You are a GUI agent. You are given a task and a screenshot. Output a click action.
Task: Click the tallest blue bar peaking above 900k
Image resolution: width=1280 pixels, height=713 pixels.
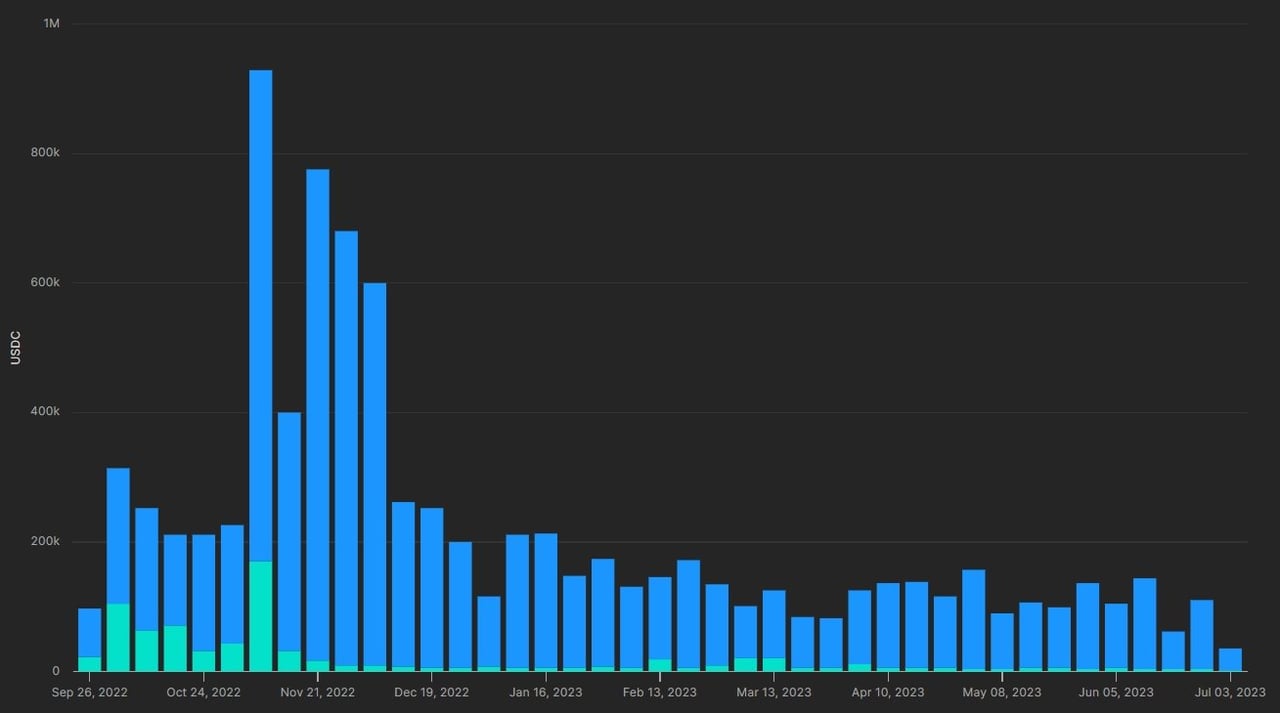click(261, 316)
